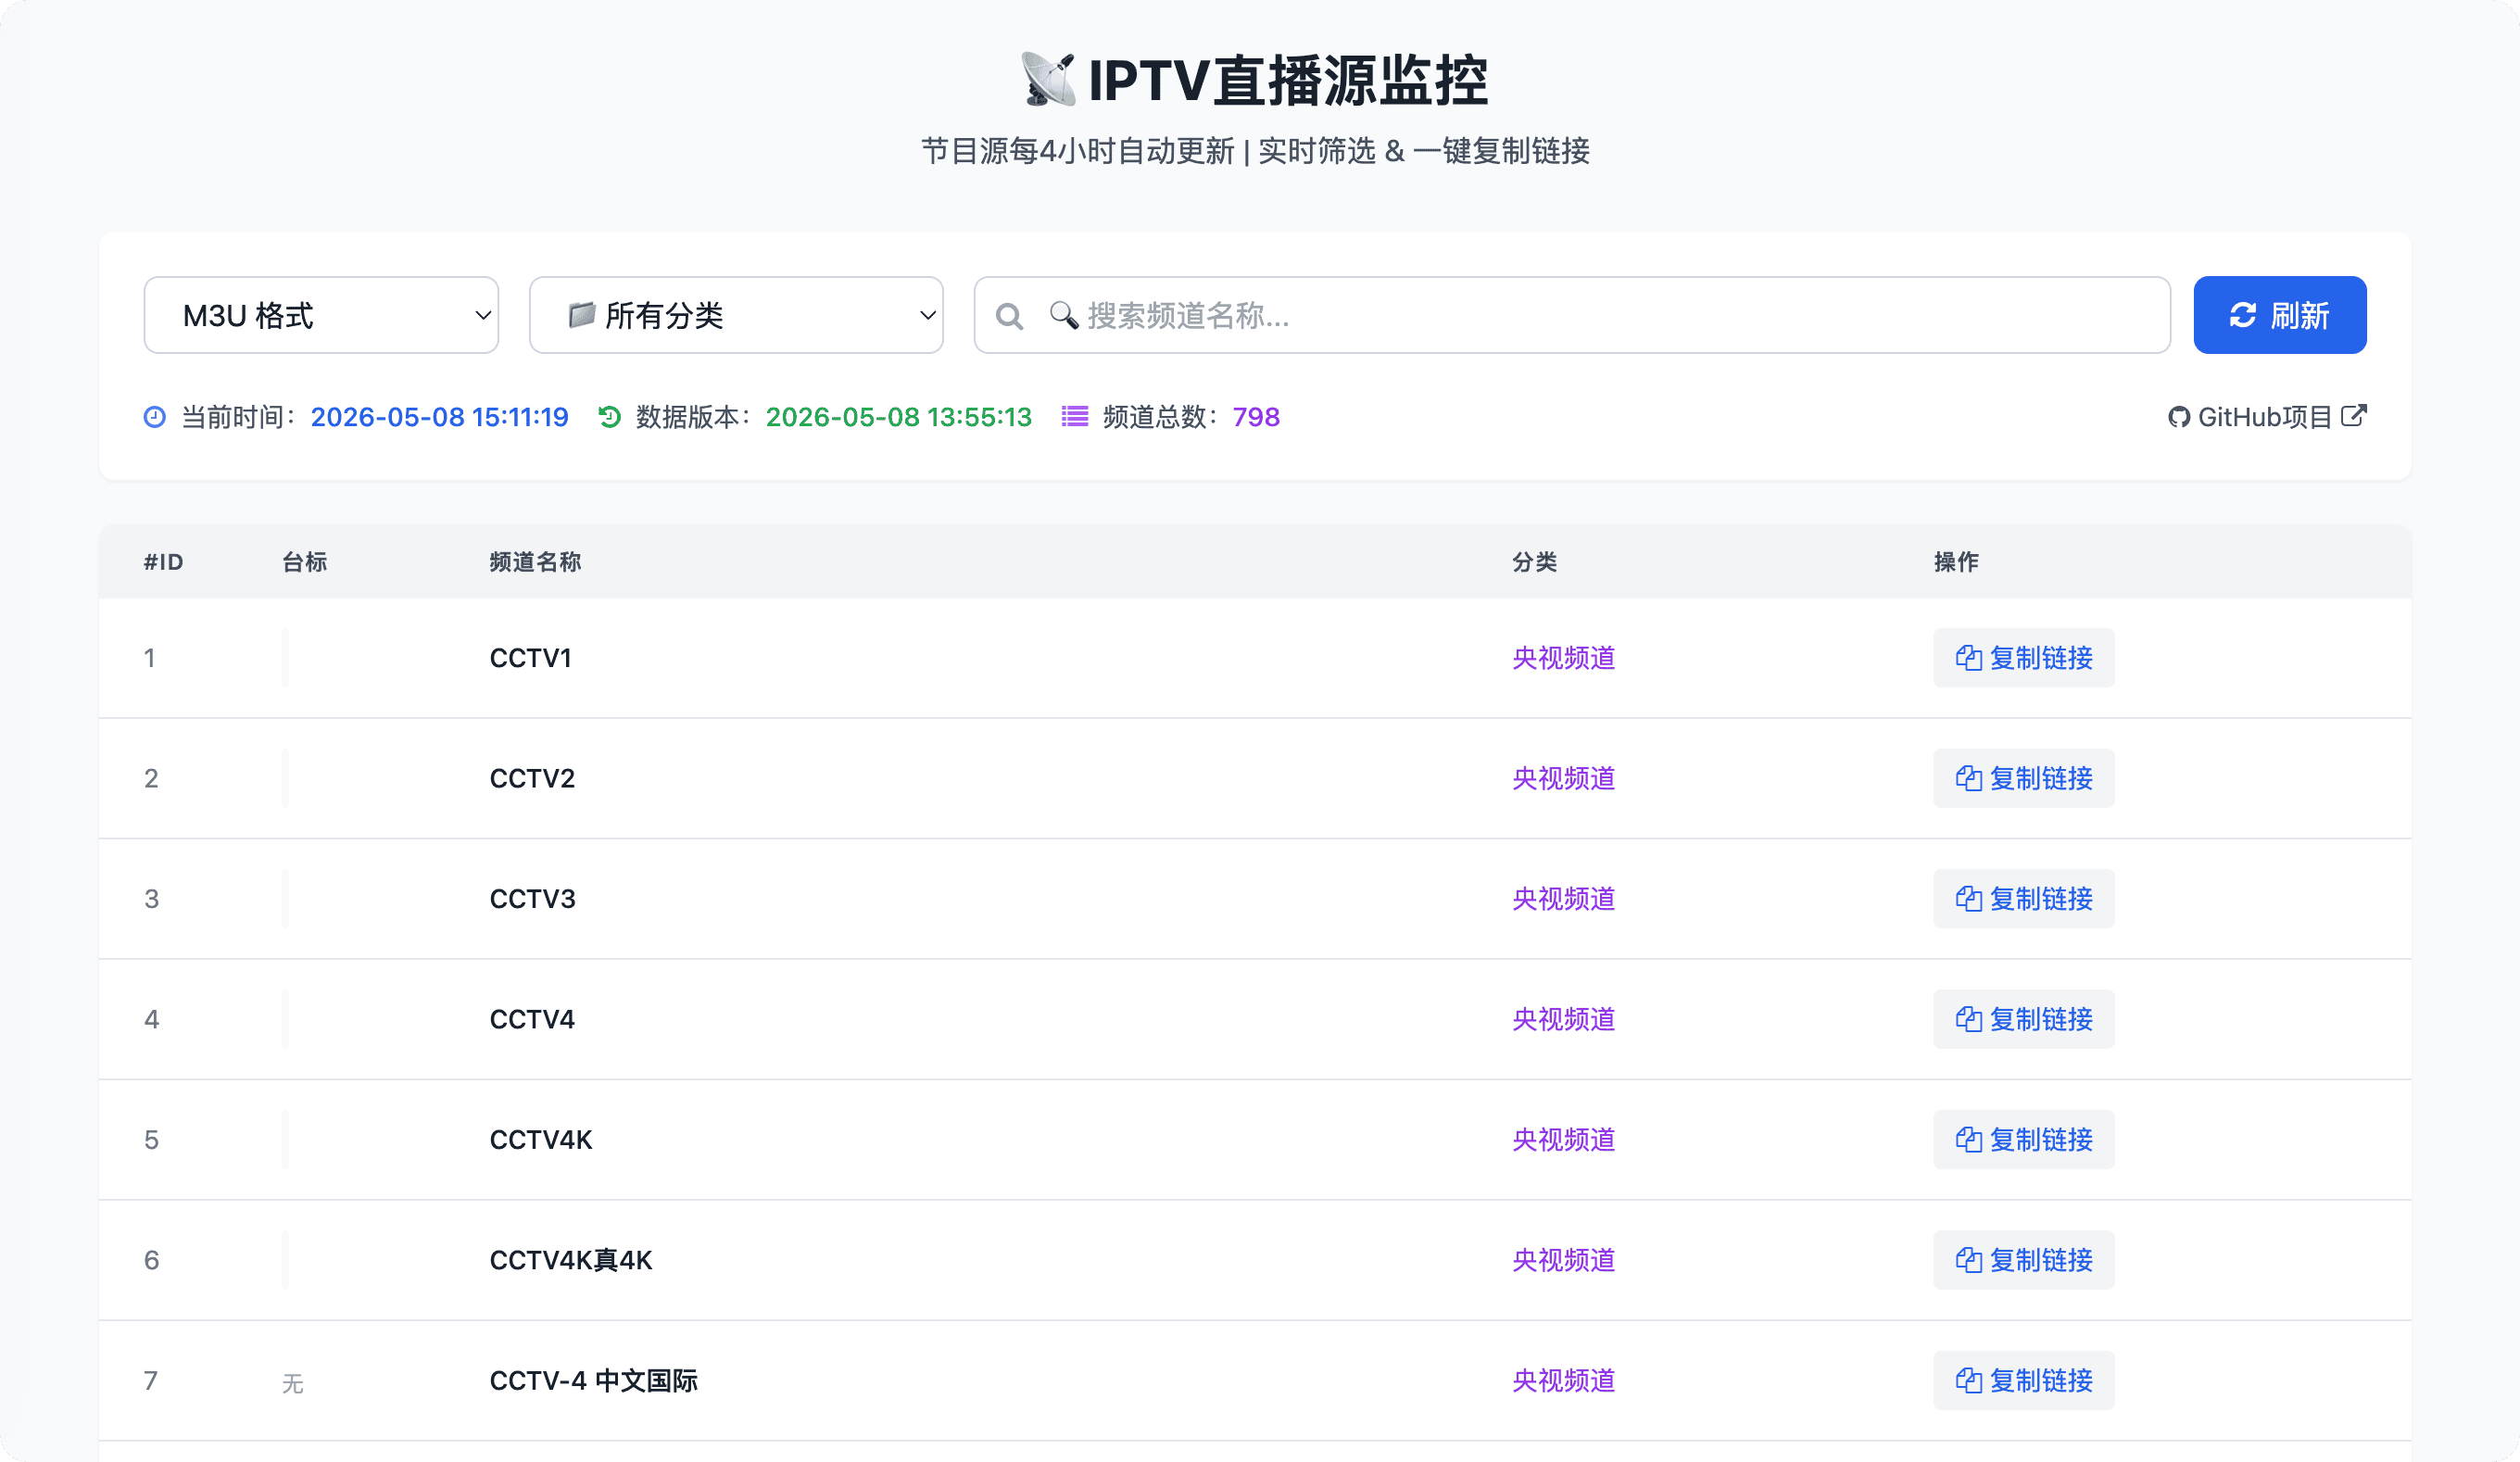Click the 刷新 refresh button

point(2280,315)
